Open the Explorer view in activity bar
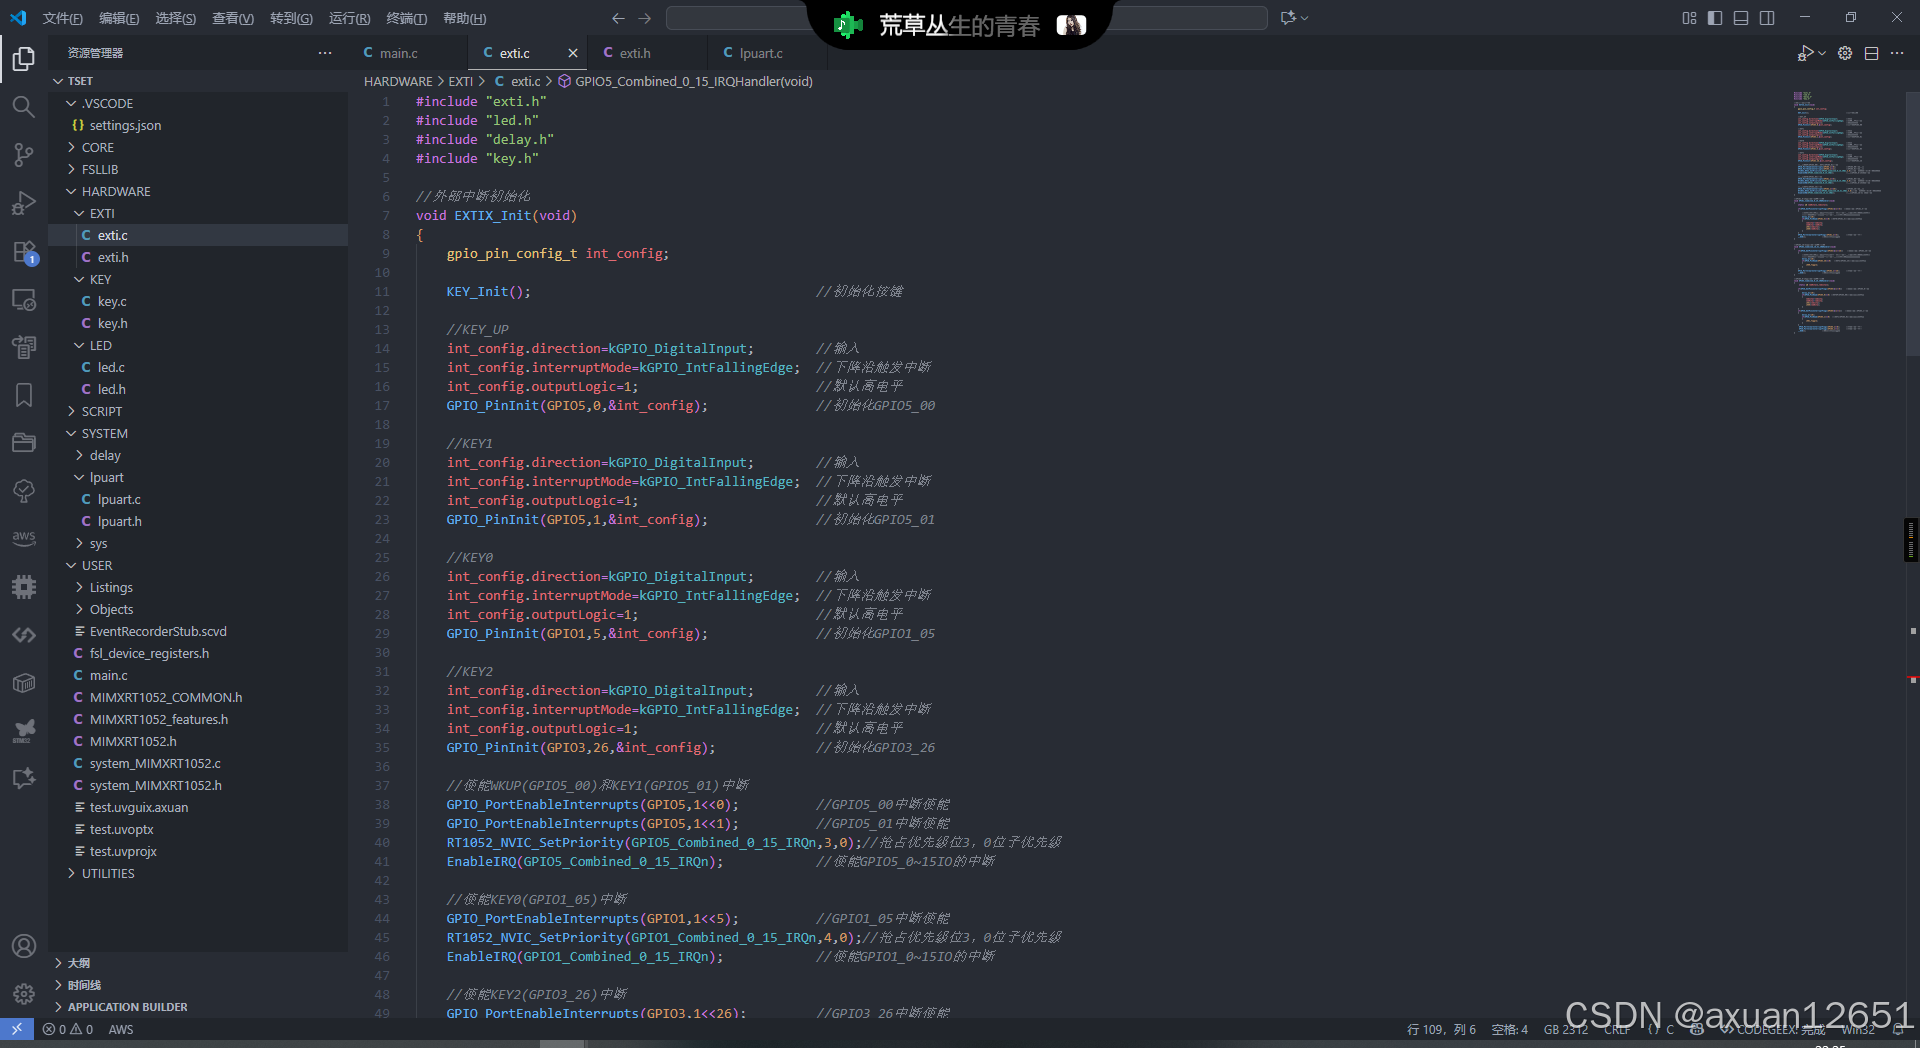 (x=24, y=59)
